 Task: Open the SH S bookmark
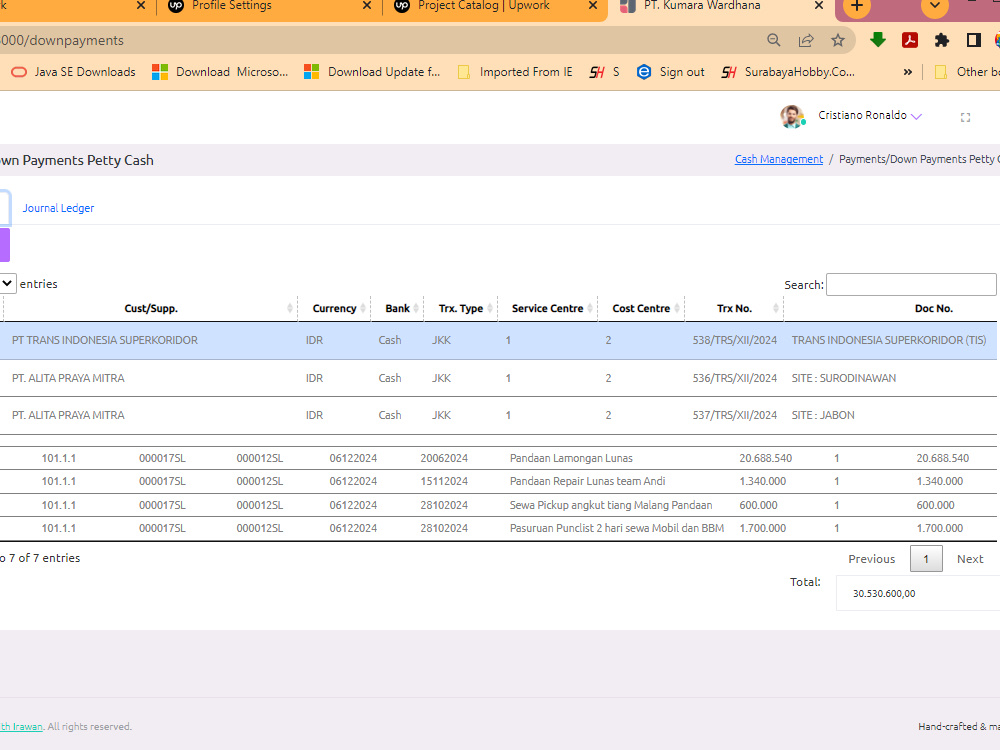(605, 72)
